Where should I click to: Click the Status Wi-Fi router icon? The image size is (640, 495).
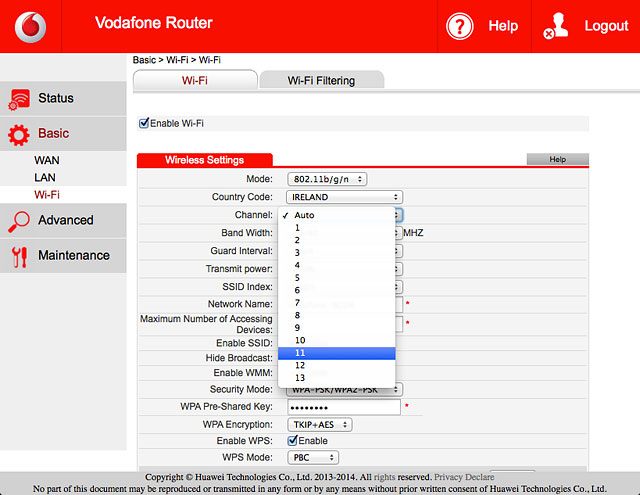tap(19, 99)
